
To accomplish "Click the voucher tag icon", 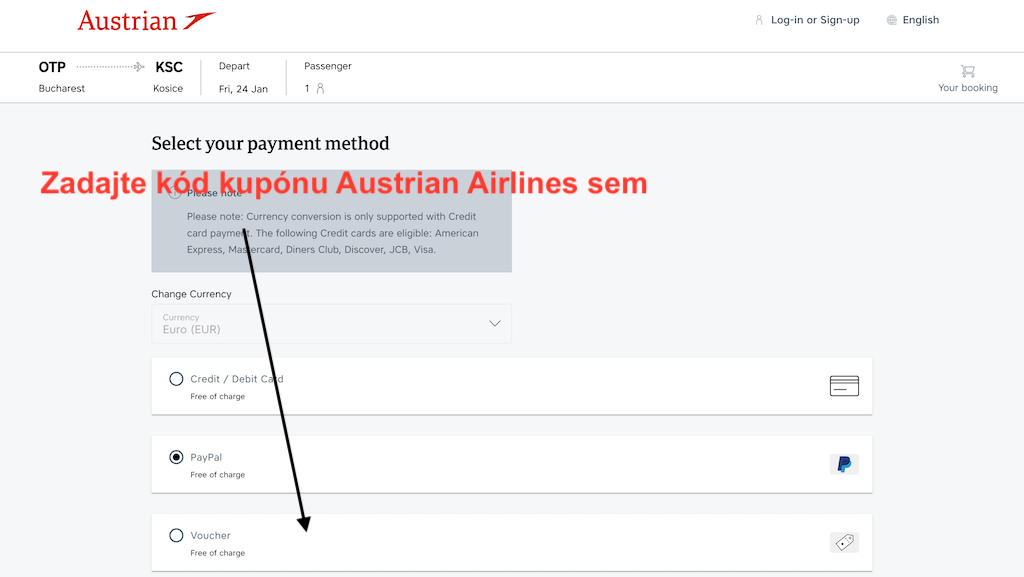I will 844,542.
